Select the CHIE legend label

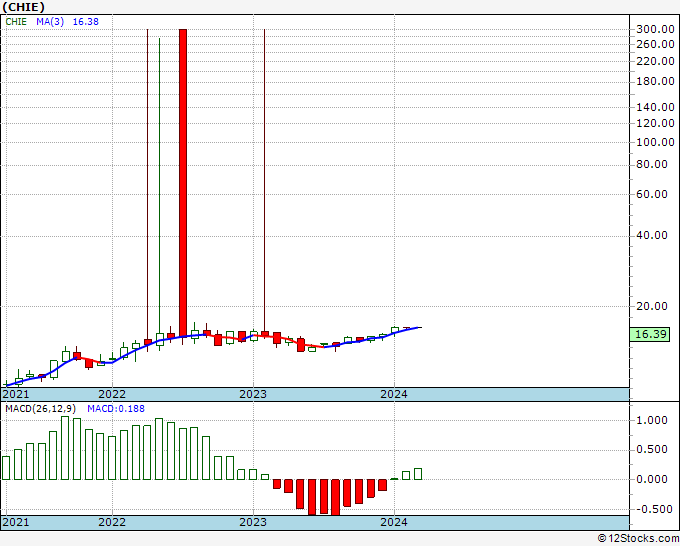[16, 22]
